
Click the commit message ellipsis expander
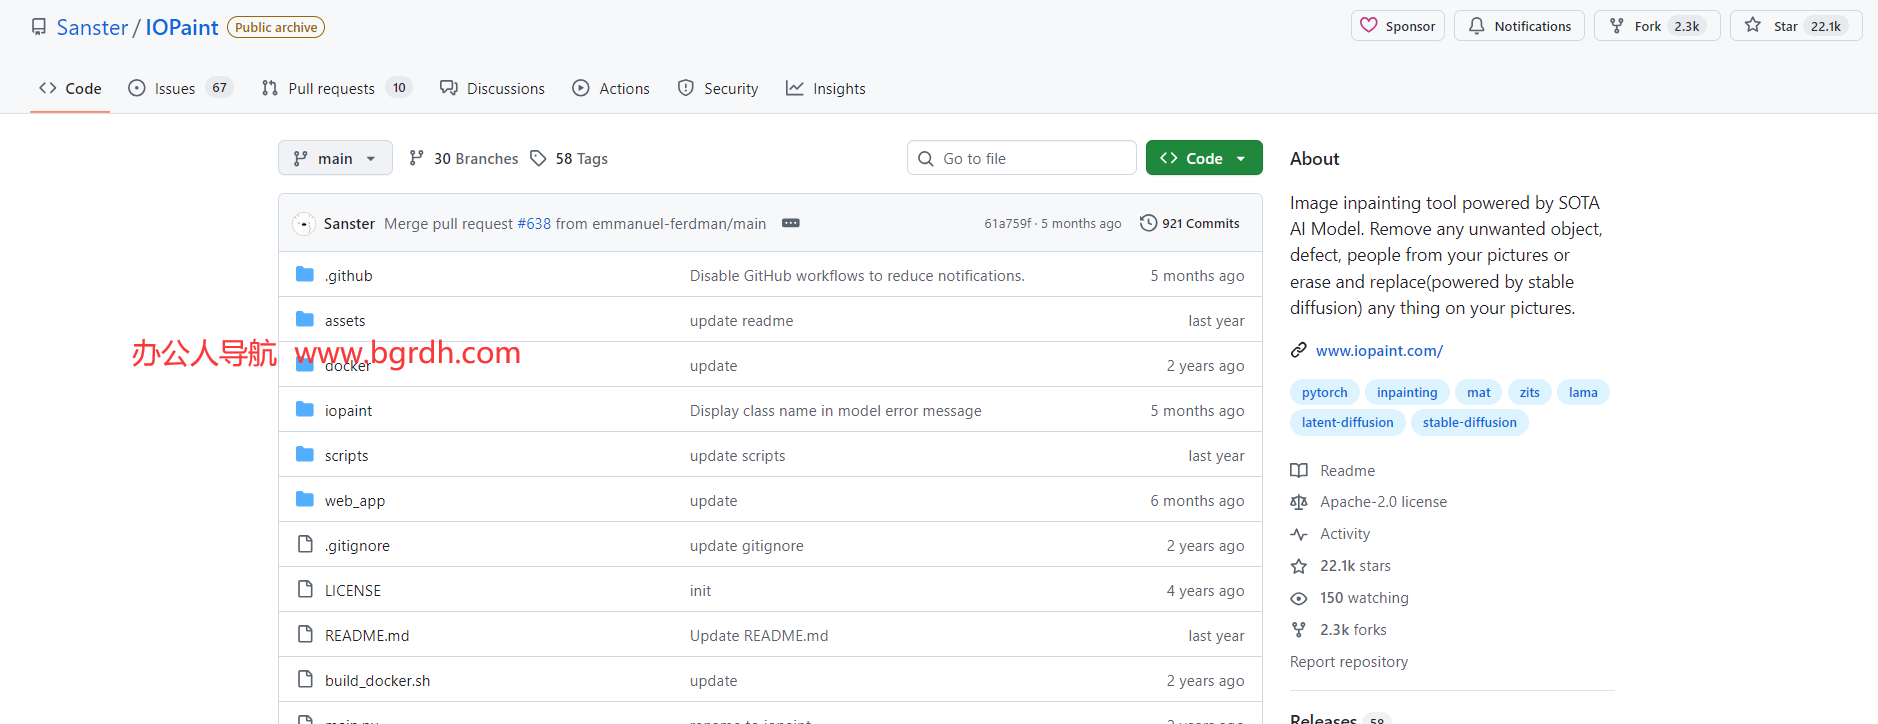[x=790, y=223]
